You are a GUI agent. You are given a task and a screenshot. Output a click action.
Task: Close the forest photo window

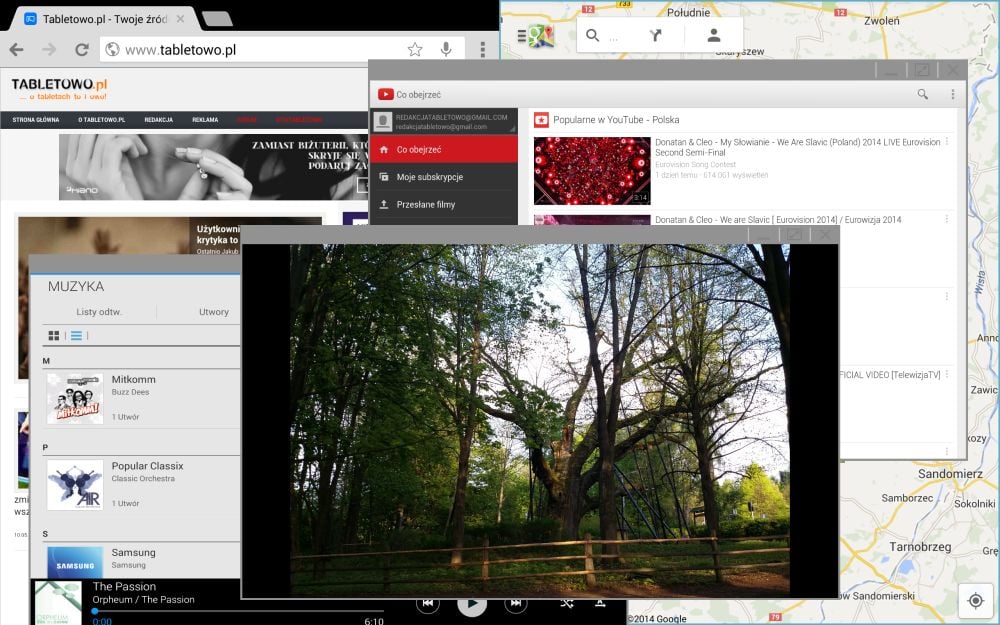click(825, 235)
